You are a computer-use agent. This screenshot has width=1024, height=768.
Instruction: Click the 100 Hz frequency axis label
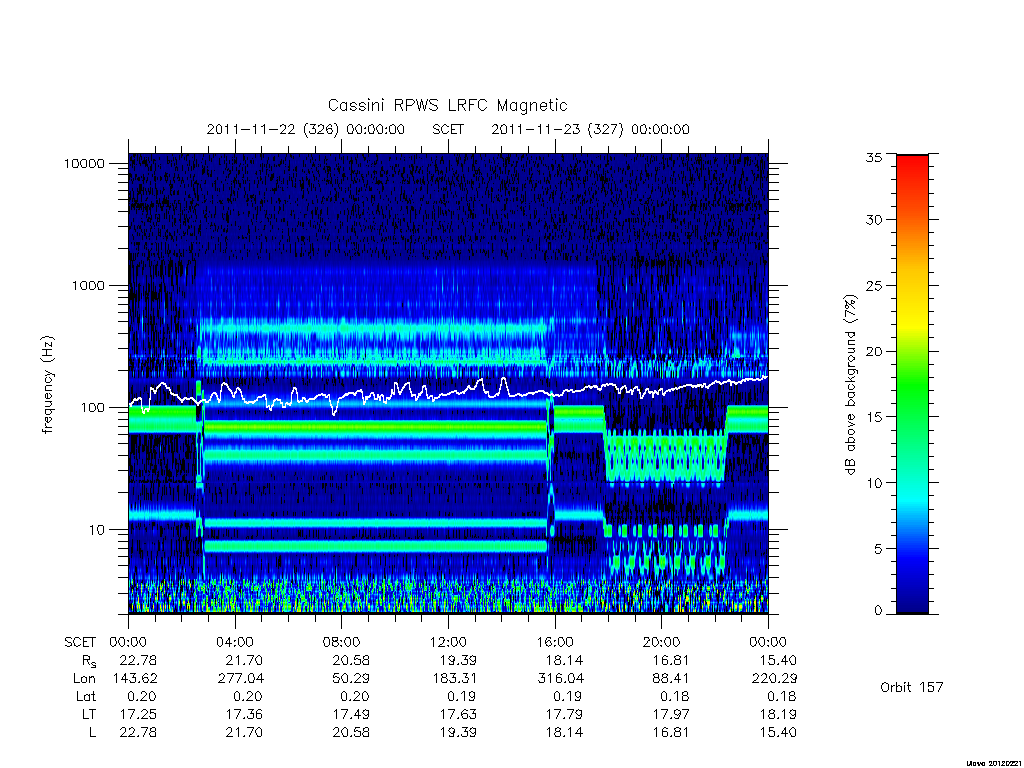pos(92,408)
